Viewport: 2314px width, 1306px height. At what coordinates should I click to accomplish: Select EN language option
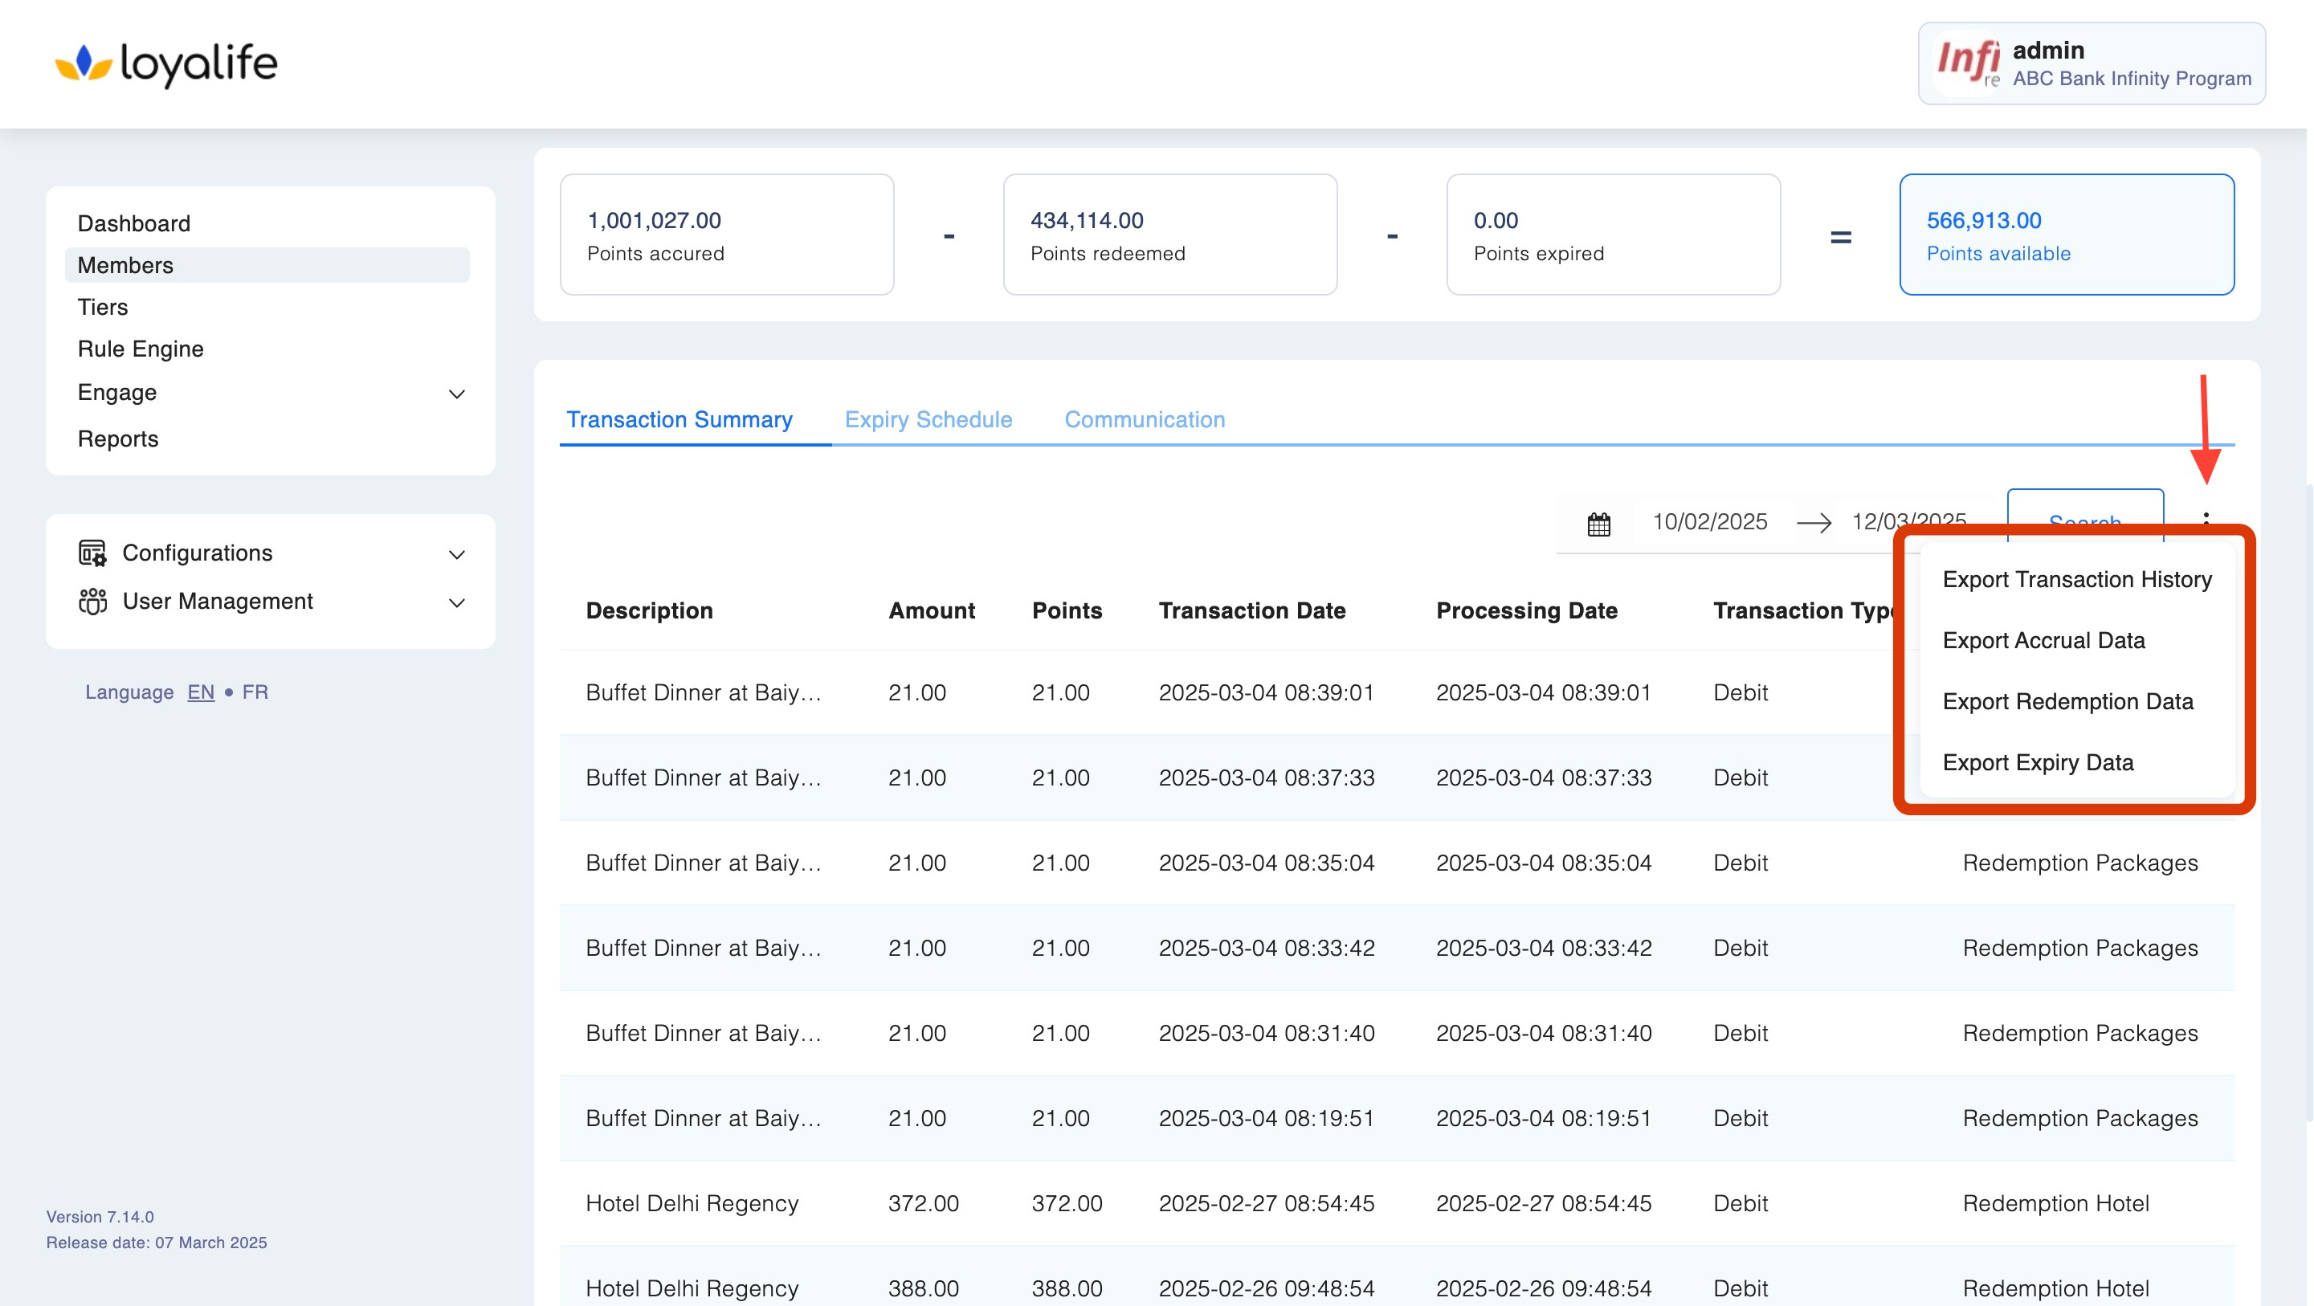(200, 692)
